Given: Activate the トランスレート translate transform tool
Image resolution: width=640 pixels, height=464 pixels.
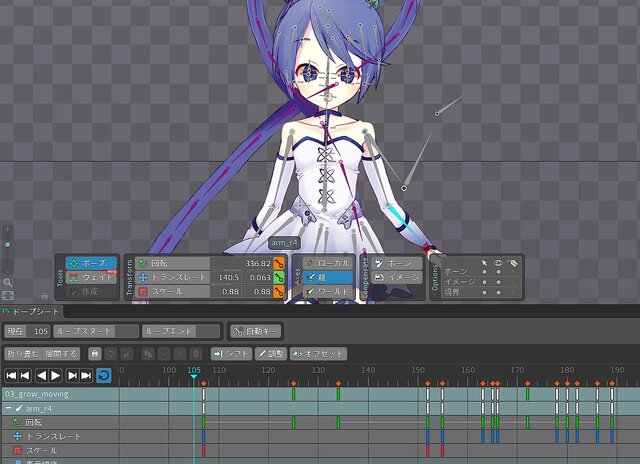Looking at the screenshot, I should [172, 278].
